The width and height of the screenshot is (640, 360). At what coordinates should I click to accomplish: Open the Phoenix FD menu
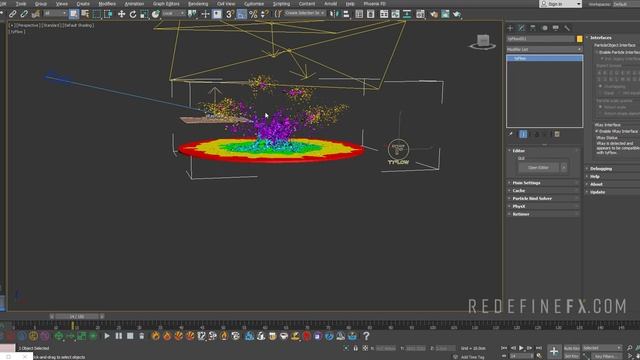tap(374, 4)
